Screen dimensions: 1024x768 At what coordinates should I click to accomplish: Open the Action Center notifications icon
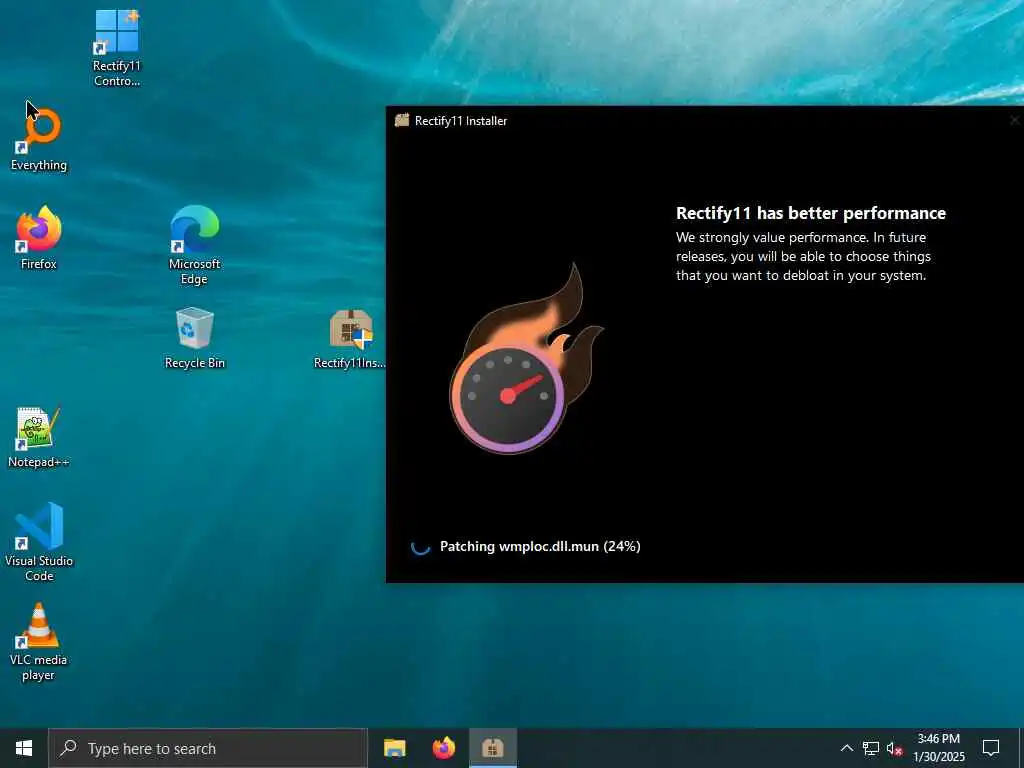pyautogui.click(x=991, y=748)
